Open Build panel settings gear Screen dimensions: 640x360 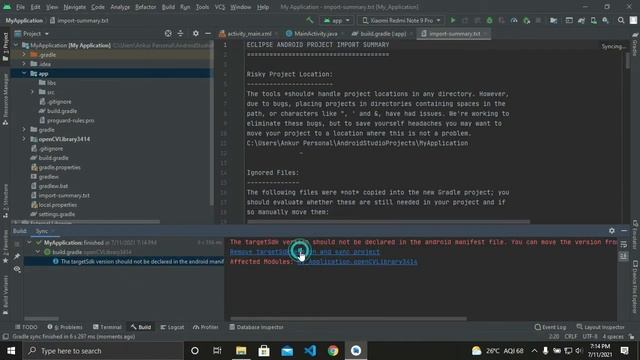611,231
